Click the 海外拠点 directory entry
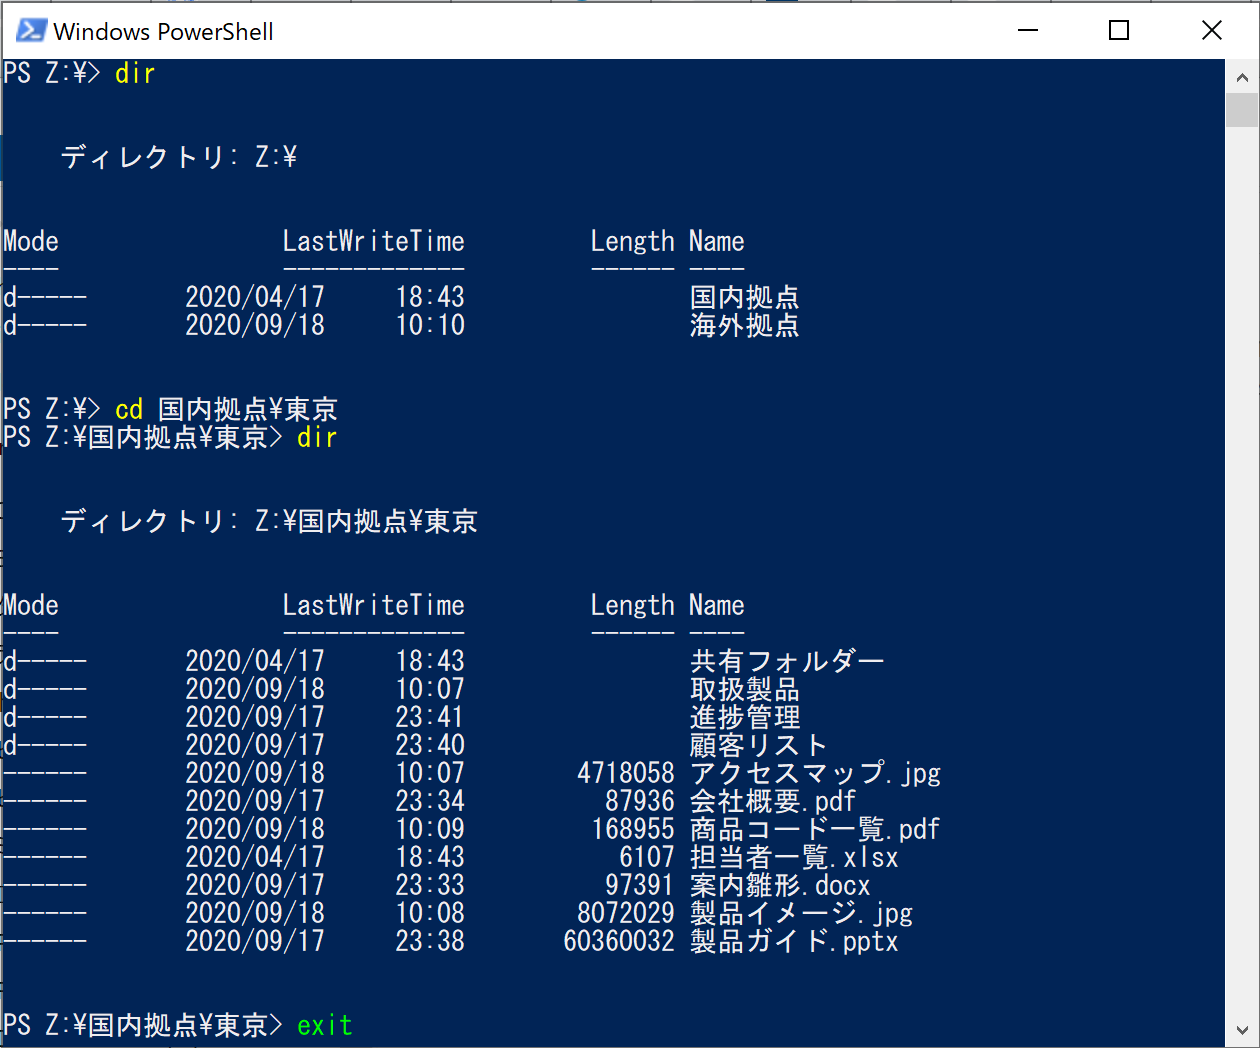 point(744,326)
